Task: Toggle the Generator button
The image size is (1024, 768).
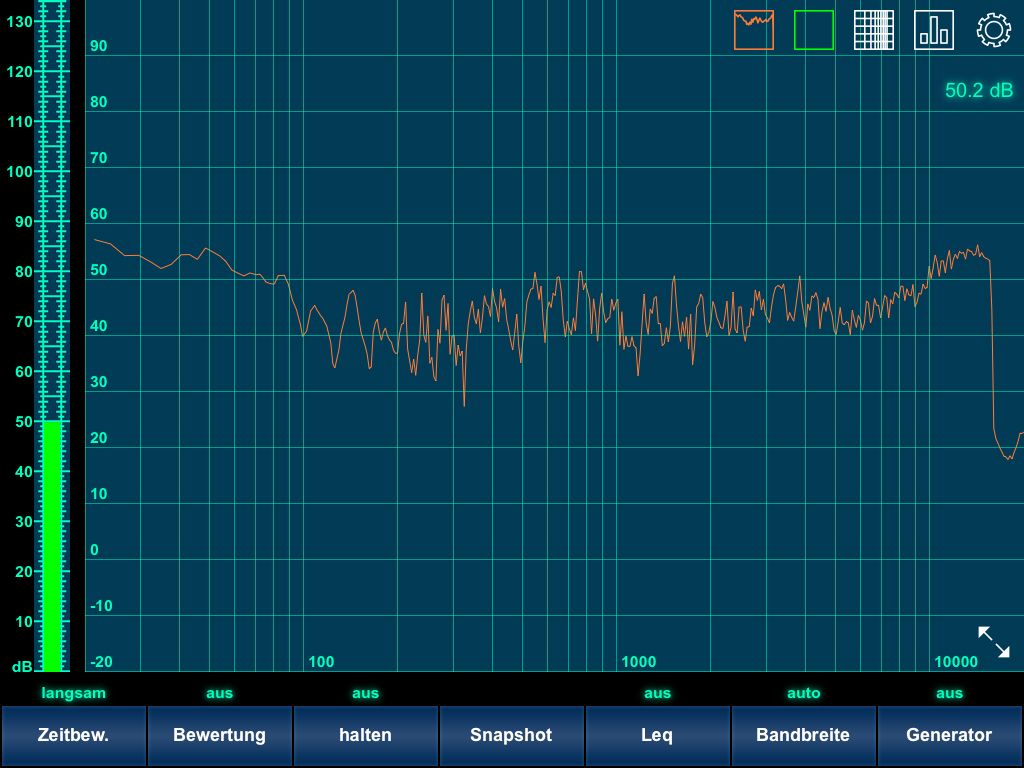Action: [x=950, y=735]
